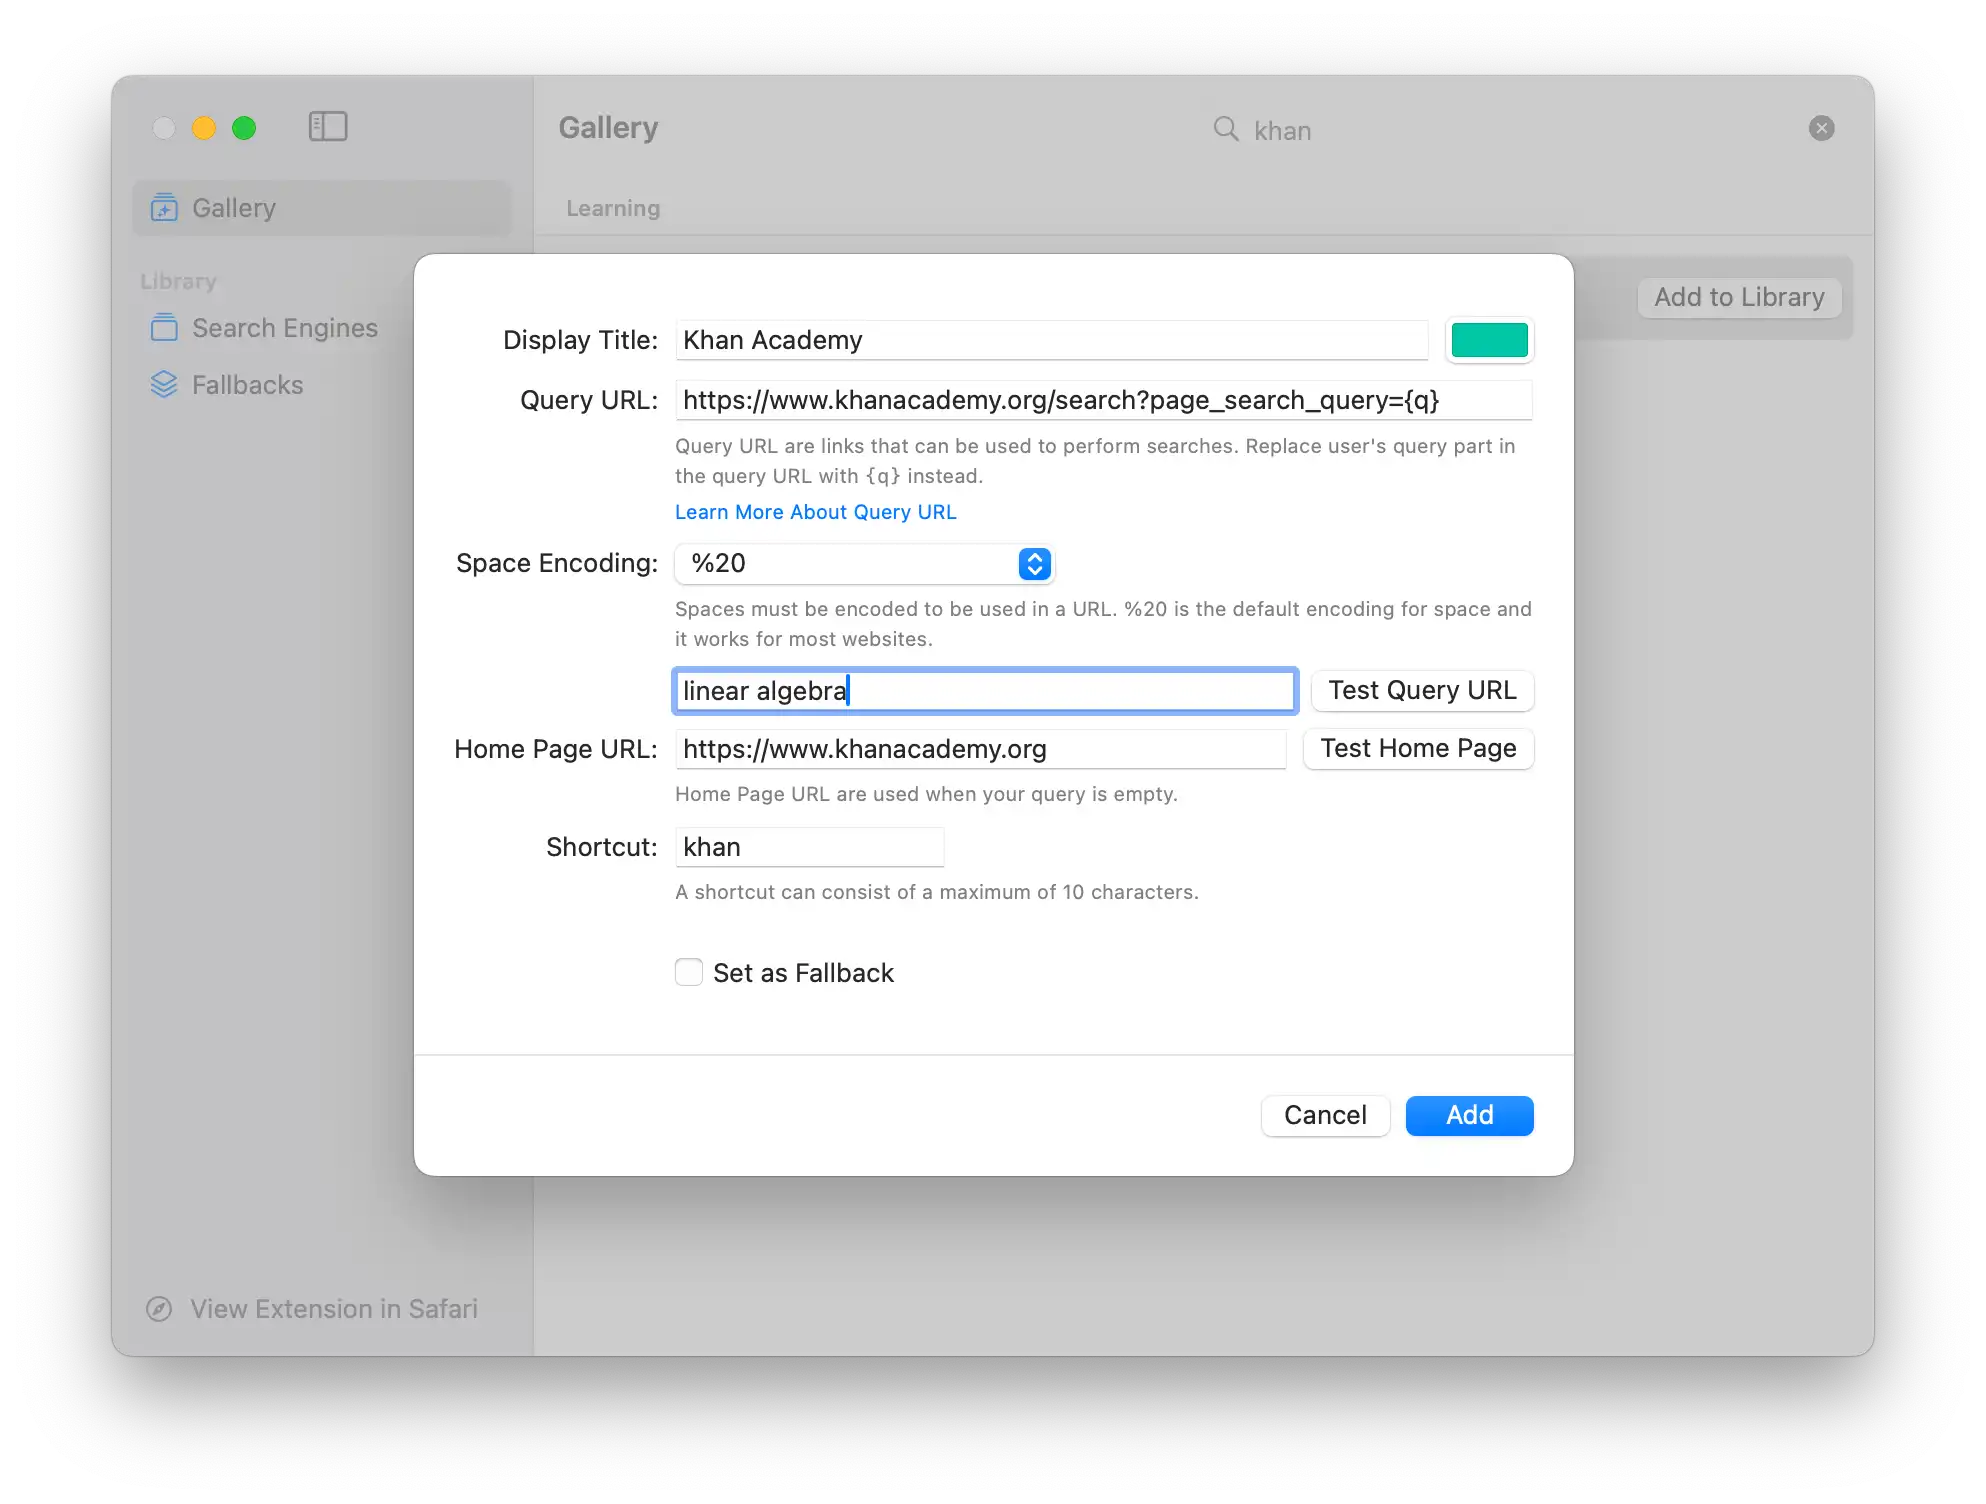Open the Fallbacks stack icon
The image size is (1986, 1504).
pos(164,385)
